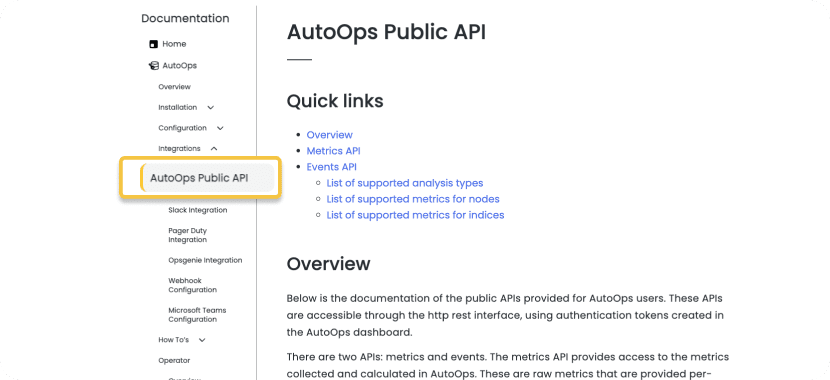Follow the Overview quick link
This screenshot has width=830, height=380.
point(329,135)
